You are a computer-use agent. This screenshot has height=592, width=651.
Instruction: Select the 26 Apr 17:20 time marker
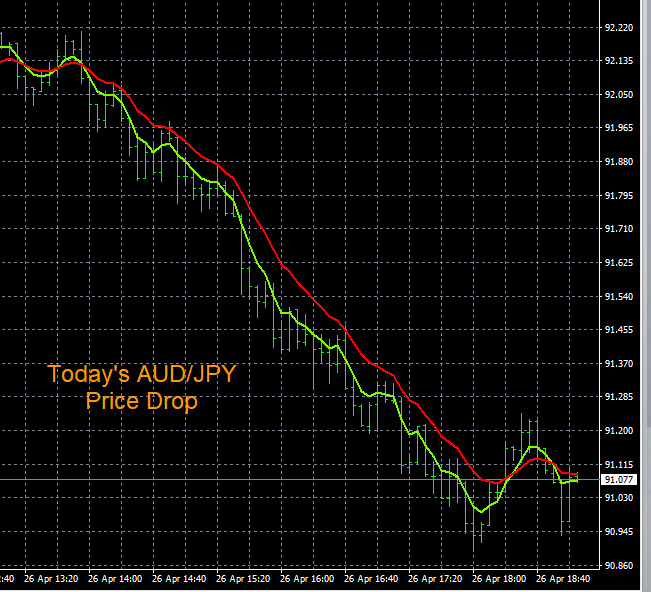(x=435, y=578)
